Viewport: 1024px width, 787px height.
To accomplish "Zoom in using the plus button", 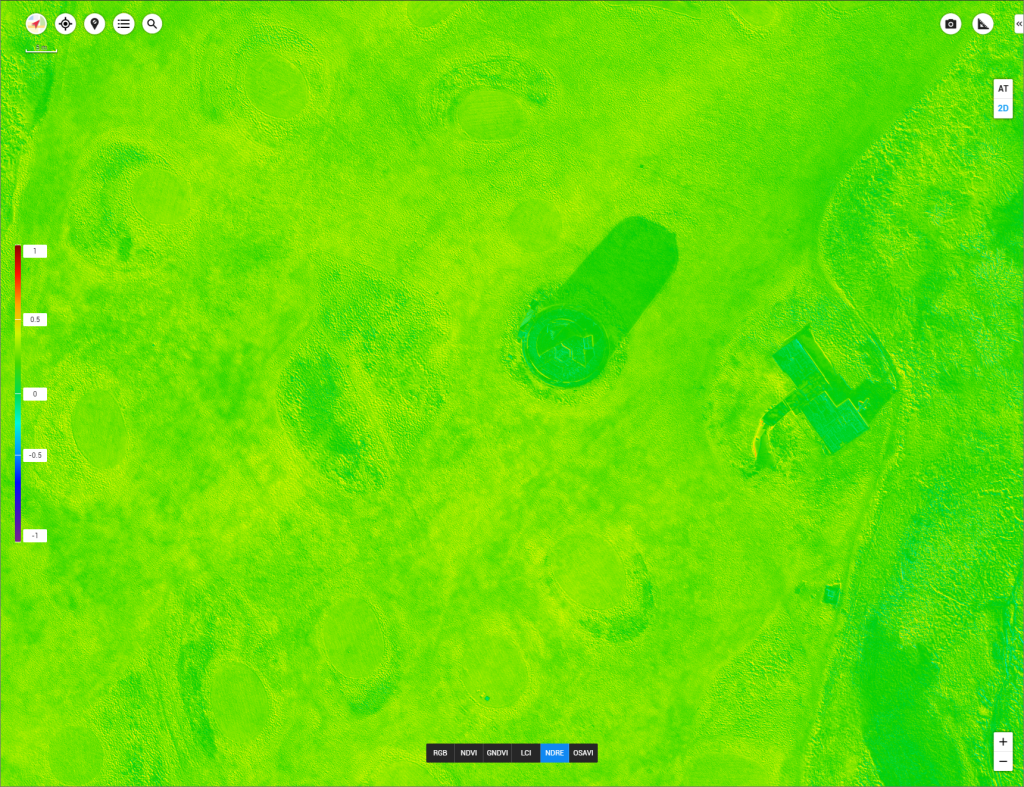I will click(1003, 742).
